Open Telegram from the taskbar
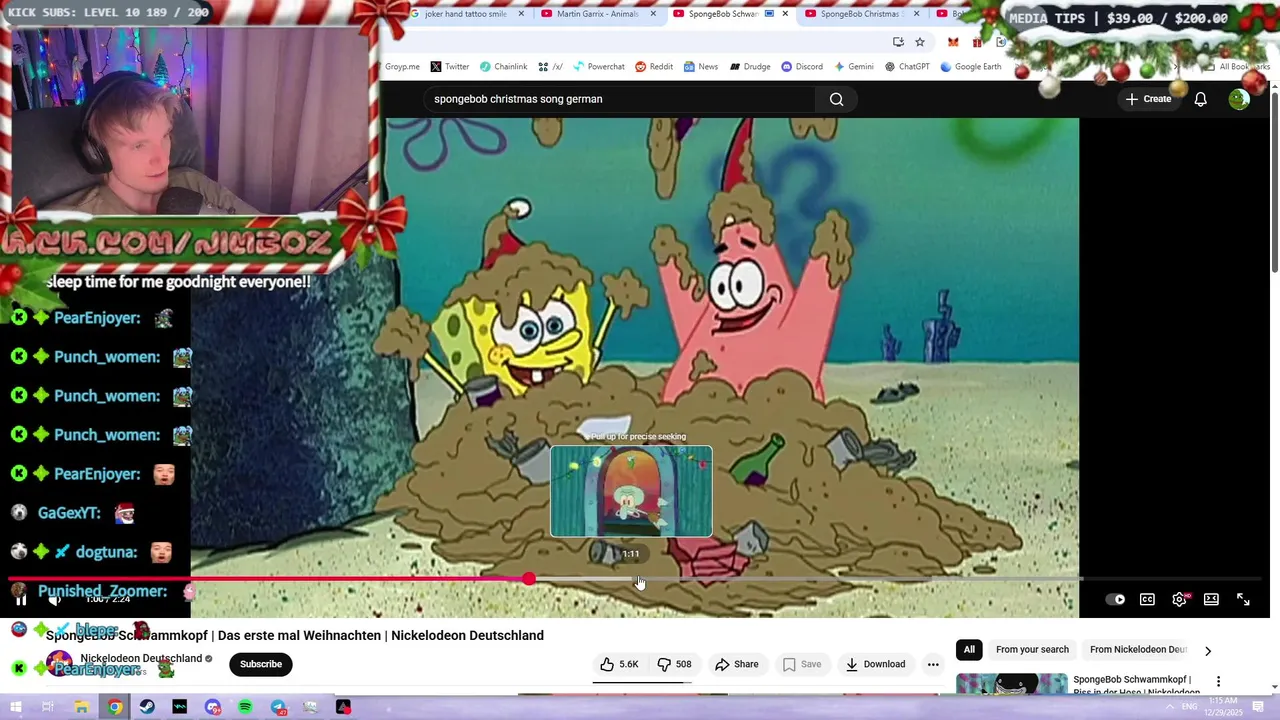The image size is (1280, 720). pyautogui.click(x=278, y=707)
